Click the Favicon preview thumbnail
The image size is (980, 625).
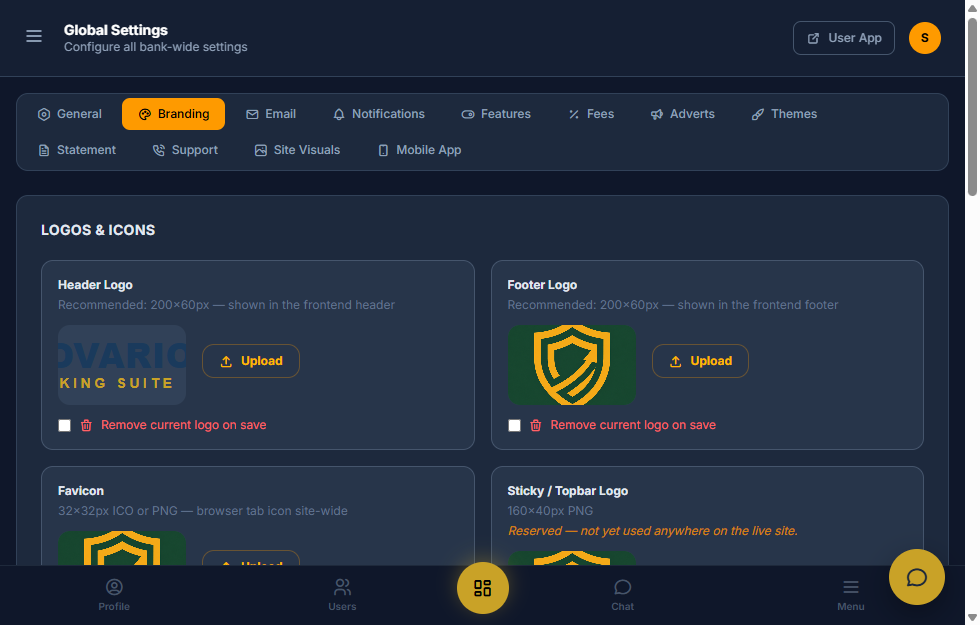pyautogui.click(x=122, y=548)
